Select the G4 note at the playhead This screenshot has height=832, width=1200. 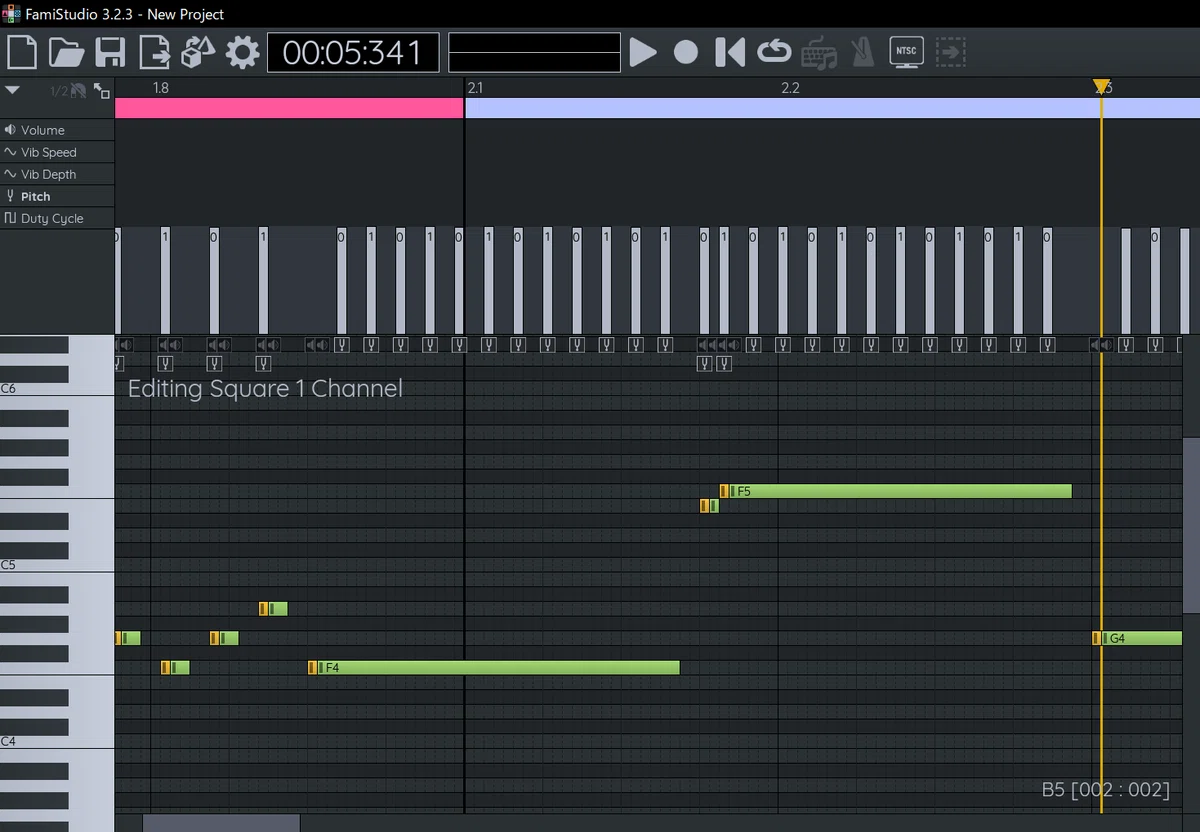coord(1137,638)
